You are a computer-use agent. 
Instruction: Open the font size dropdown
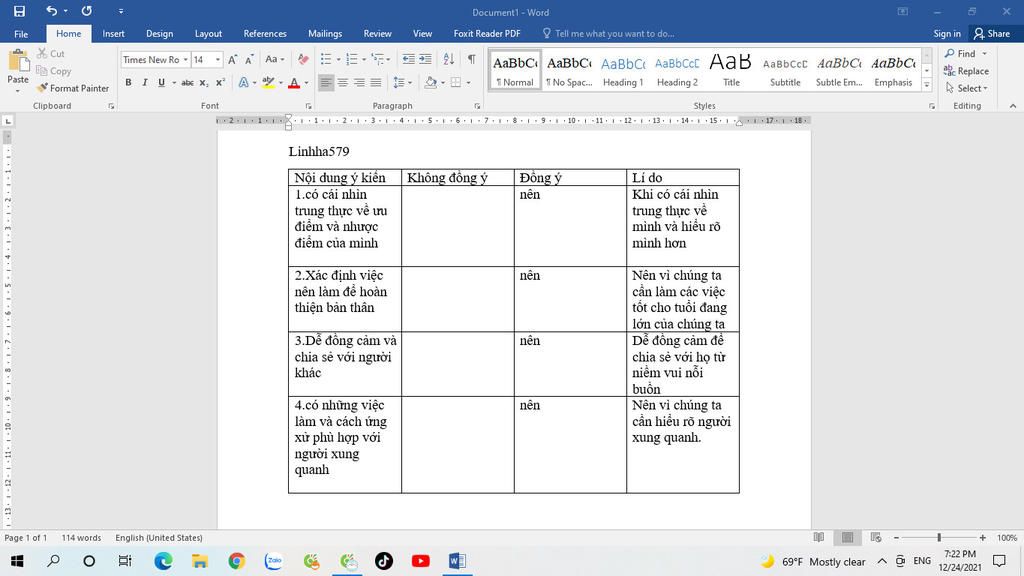[217, 59]
